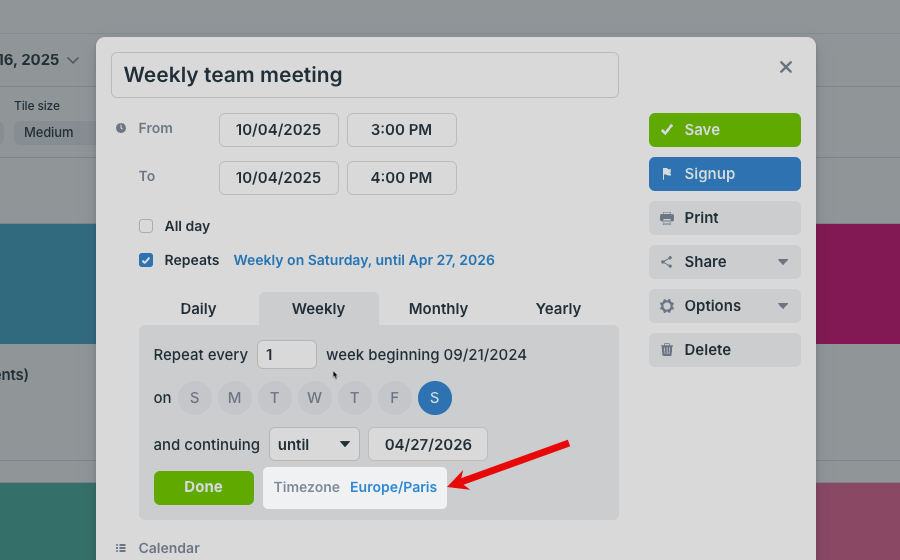This screenshot has height=560, width=900.
Task: Deselect Saturday repeat day
Action: click(434, 398)
